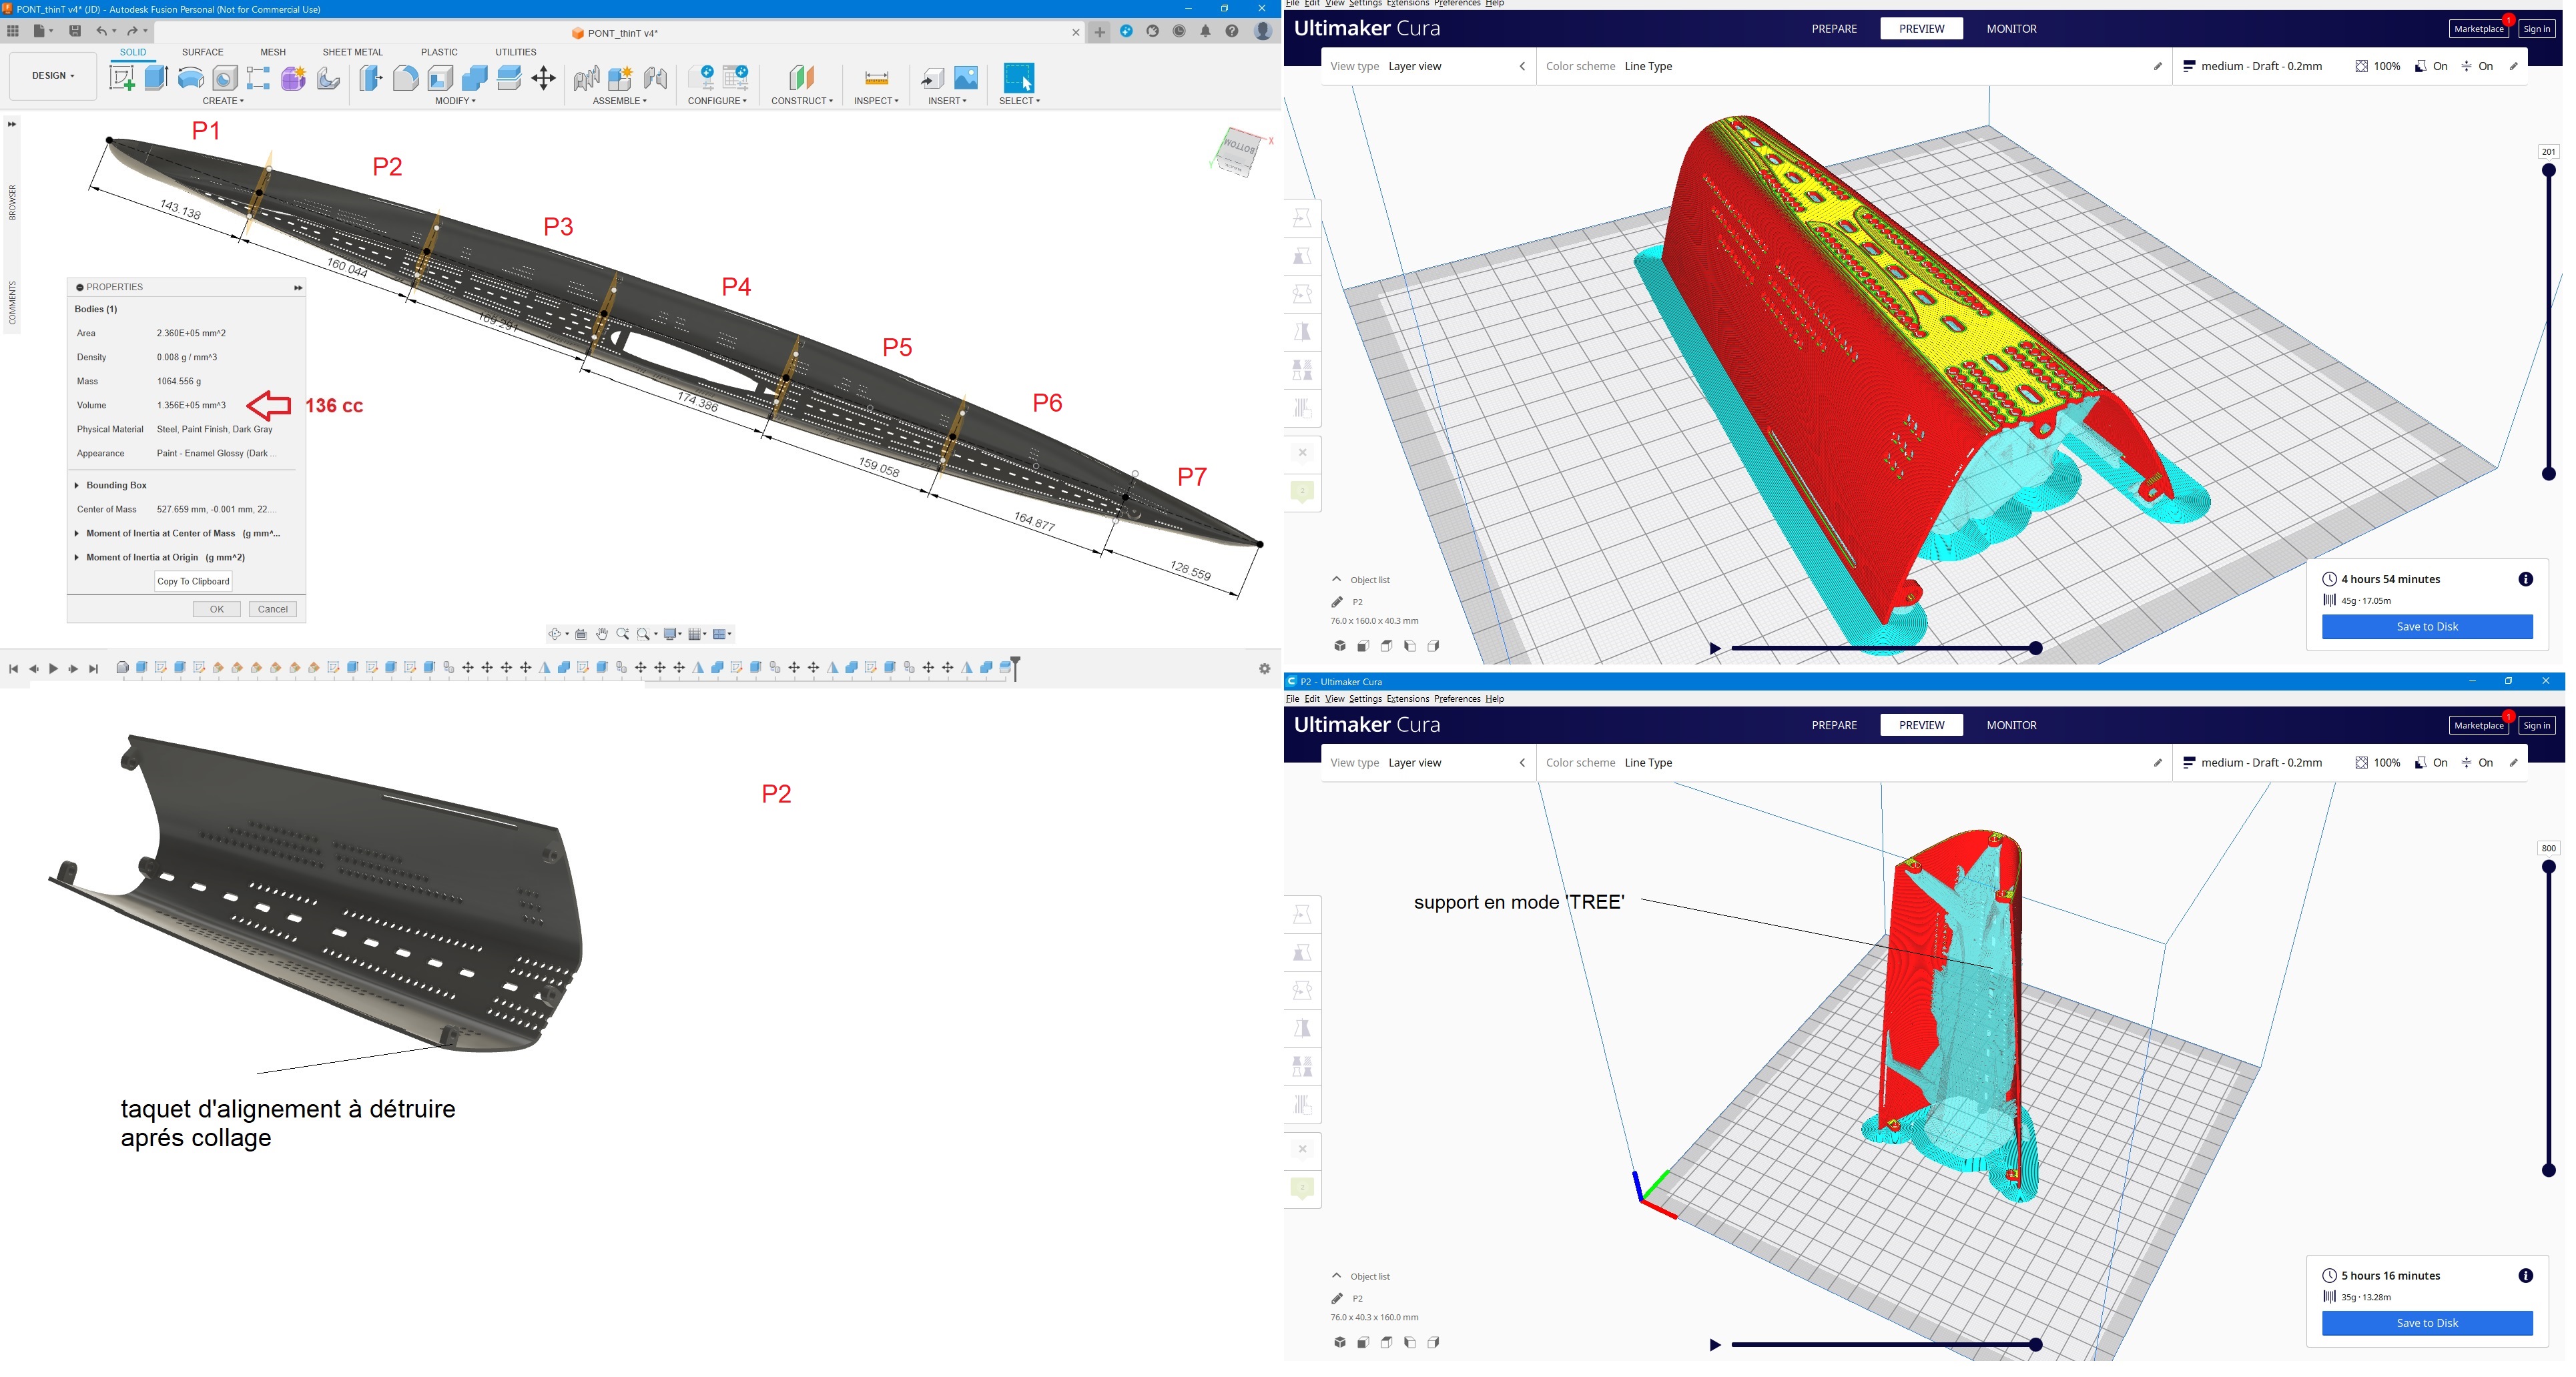Viewport: 2576px width, 1377px height.
Task: Click the Measure ruler icon
Action: click(x=876, y=78)
